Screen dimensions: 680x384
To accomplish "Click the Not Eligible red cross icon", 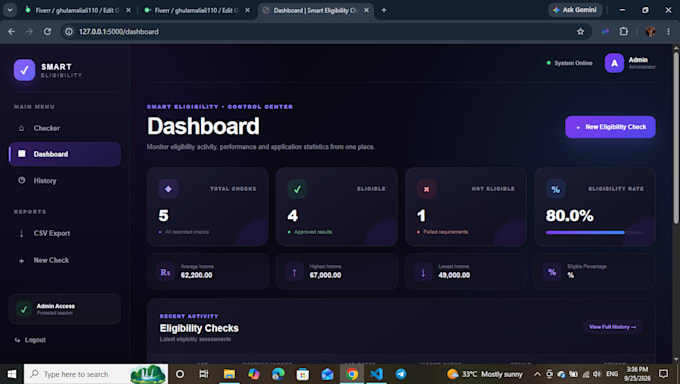I will tap(426, 189).
